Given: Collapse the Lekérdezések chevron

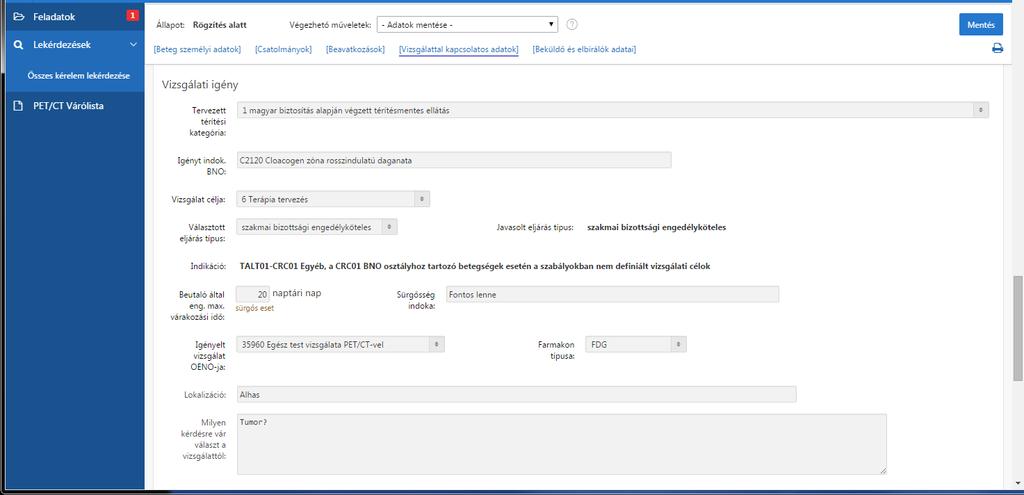Looking at the screenshot, I should pos(133,45).
